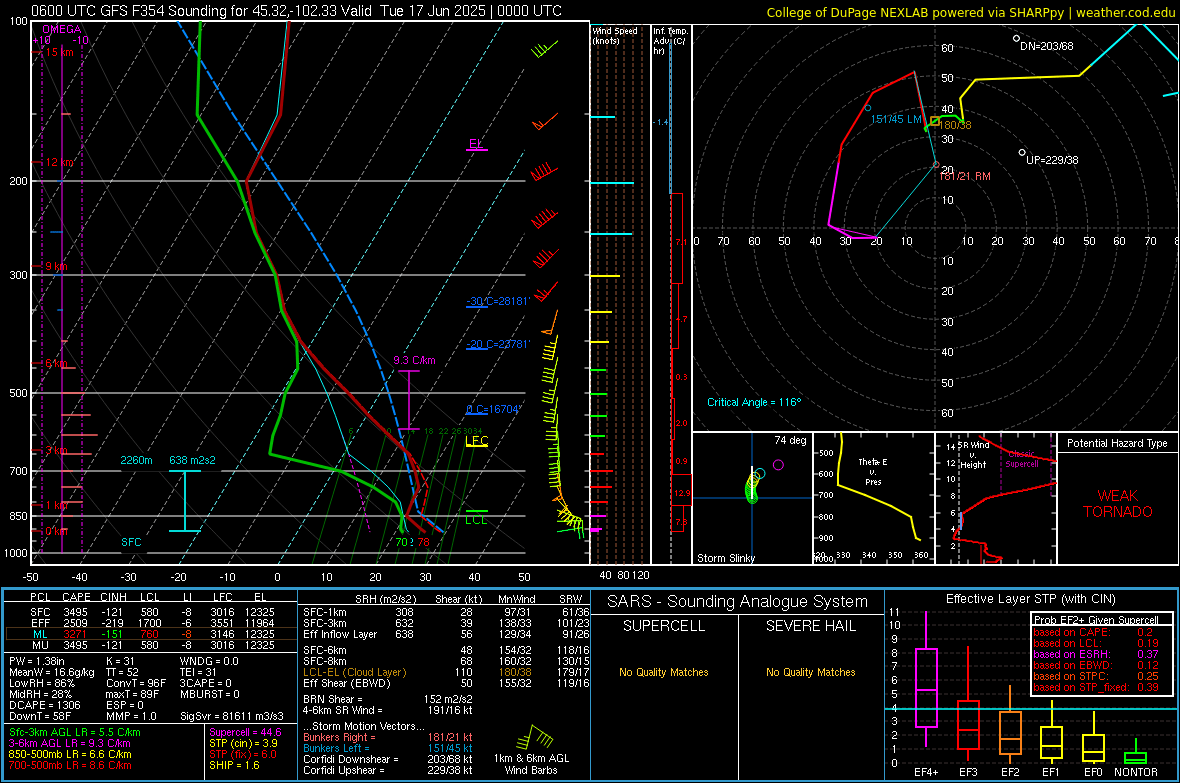Click the 'ConvT = 96F' value
1180x783 pixels.
[x=135, y=683]
